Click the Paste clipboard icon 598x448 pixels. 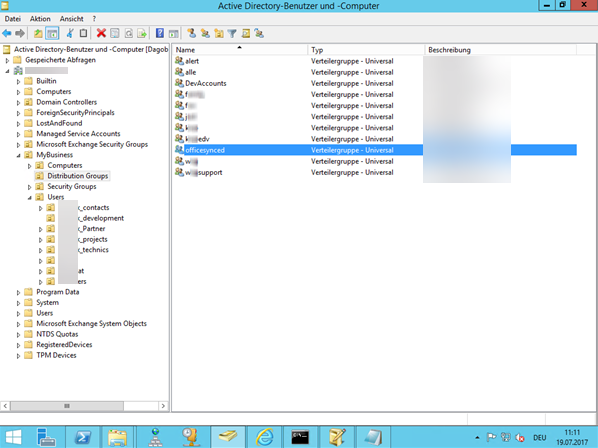83,34
